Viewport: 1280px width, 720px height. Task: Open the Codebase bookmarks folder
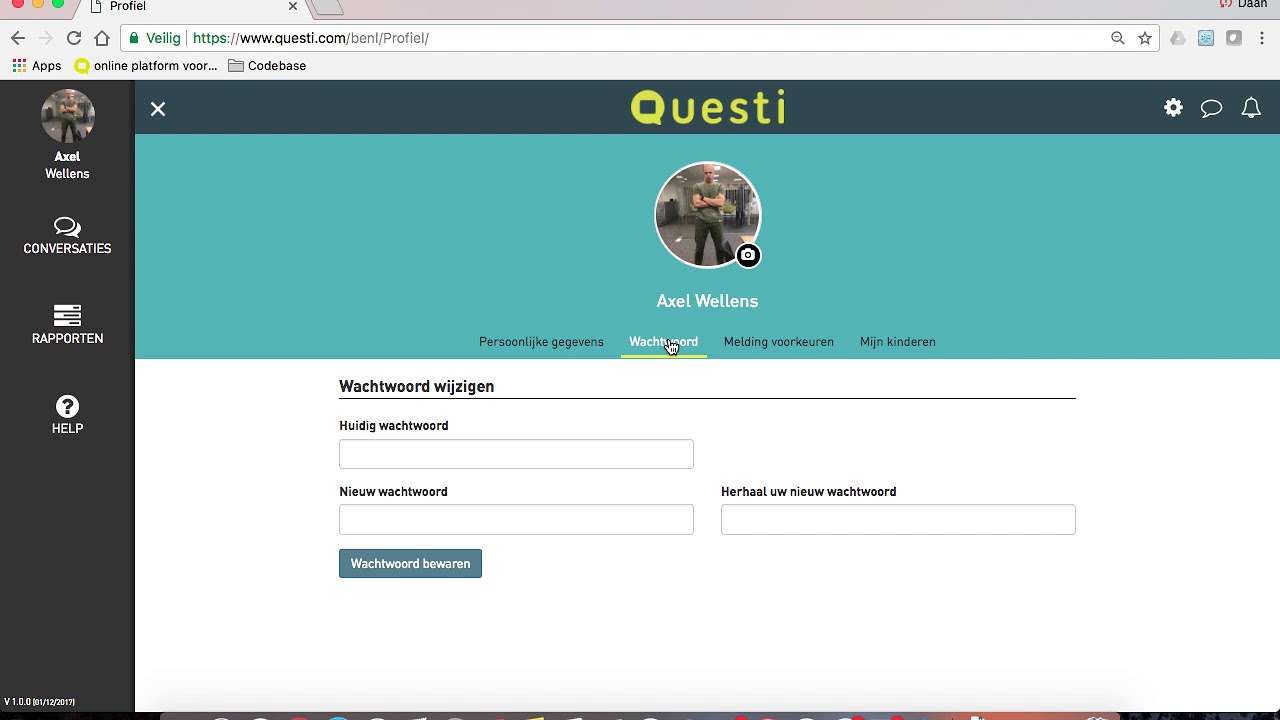click(x=267, y=66)
